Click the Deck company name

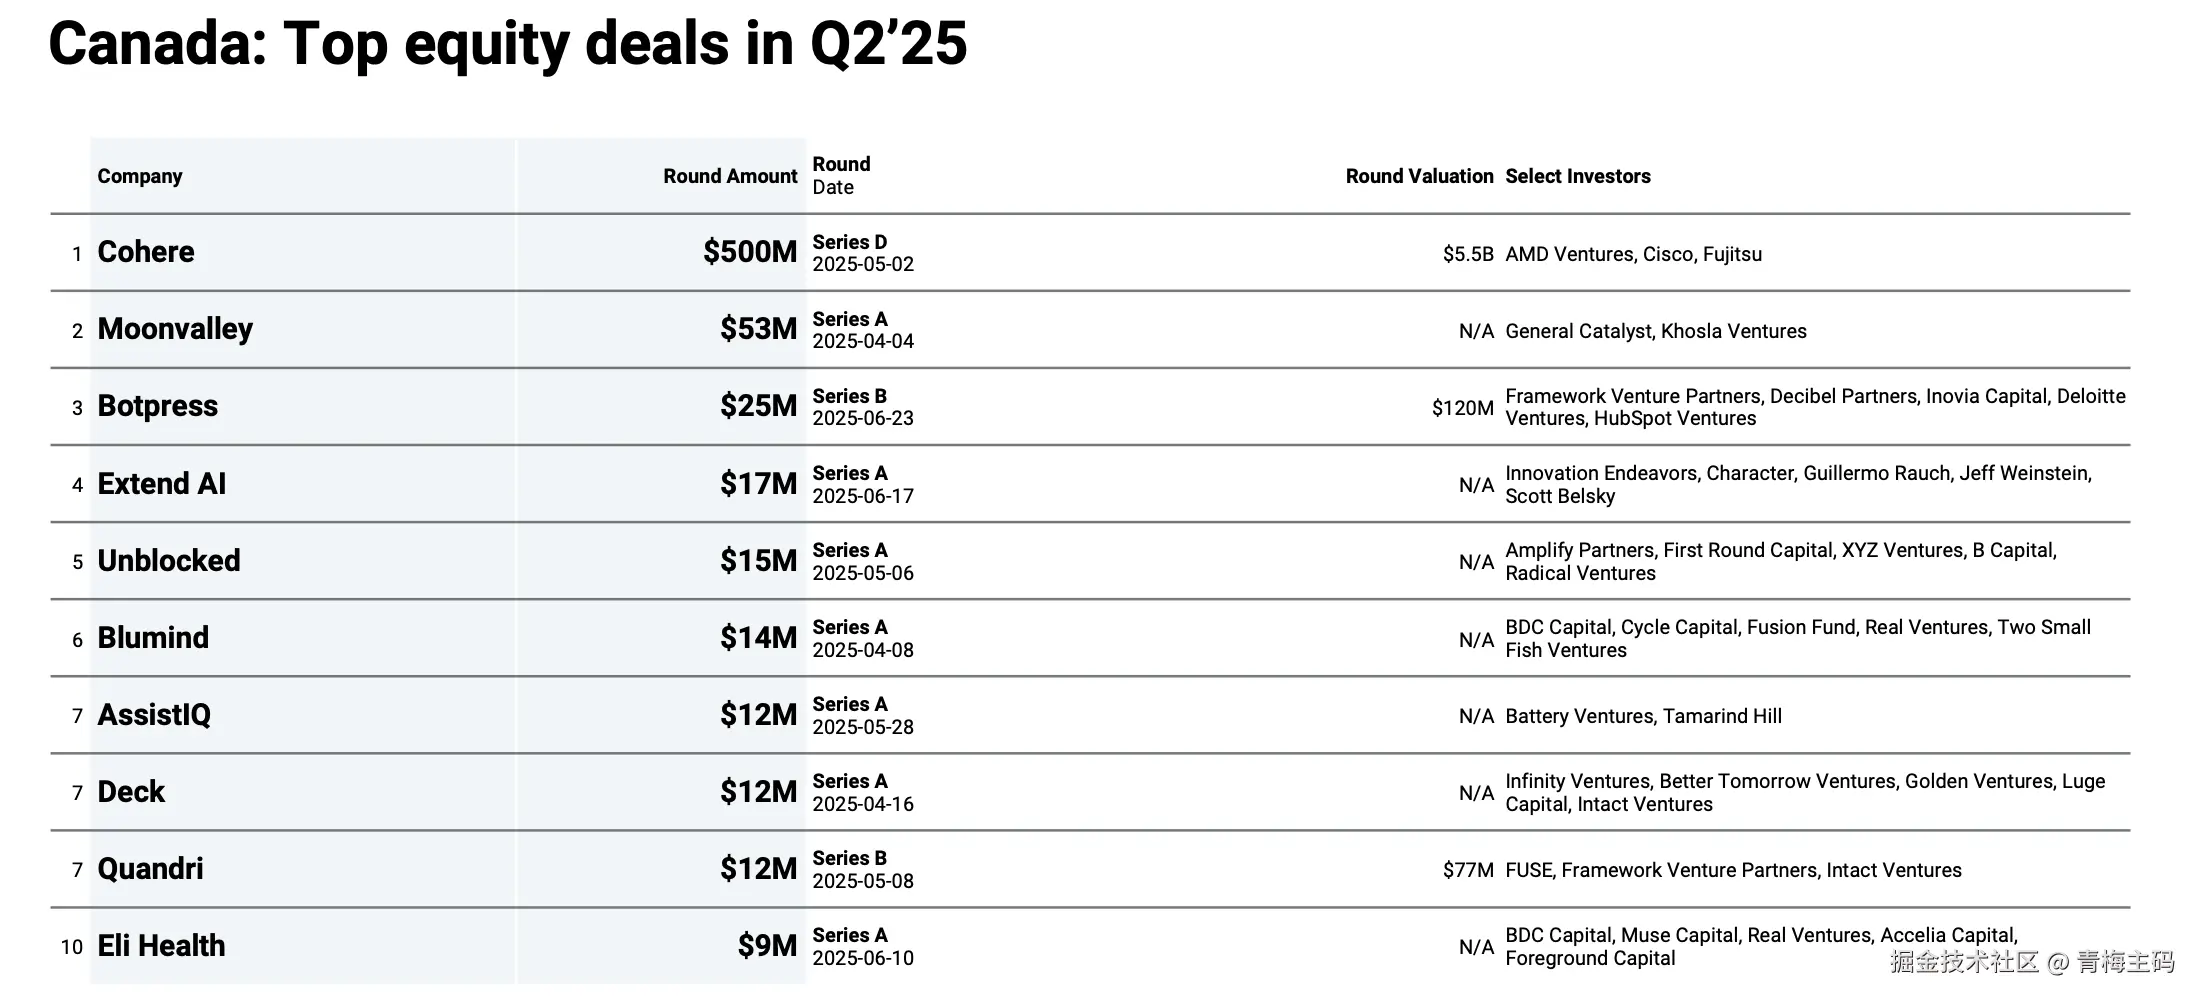[x=131, y=792]
